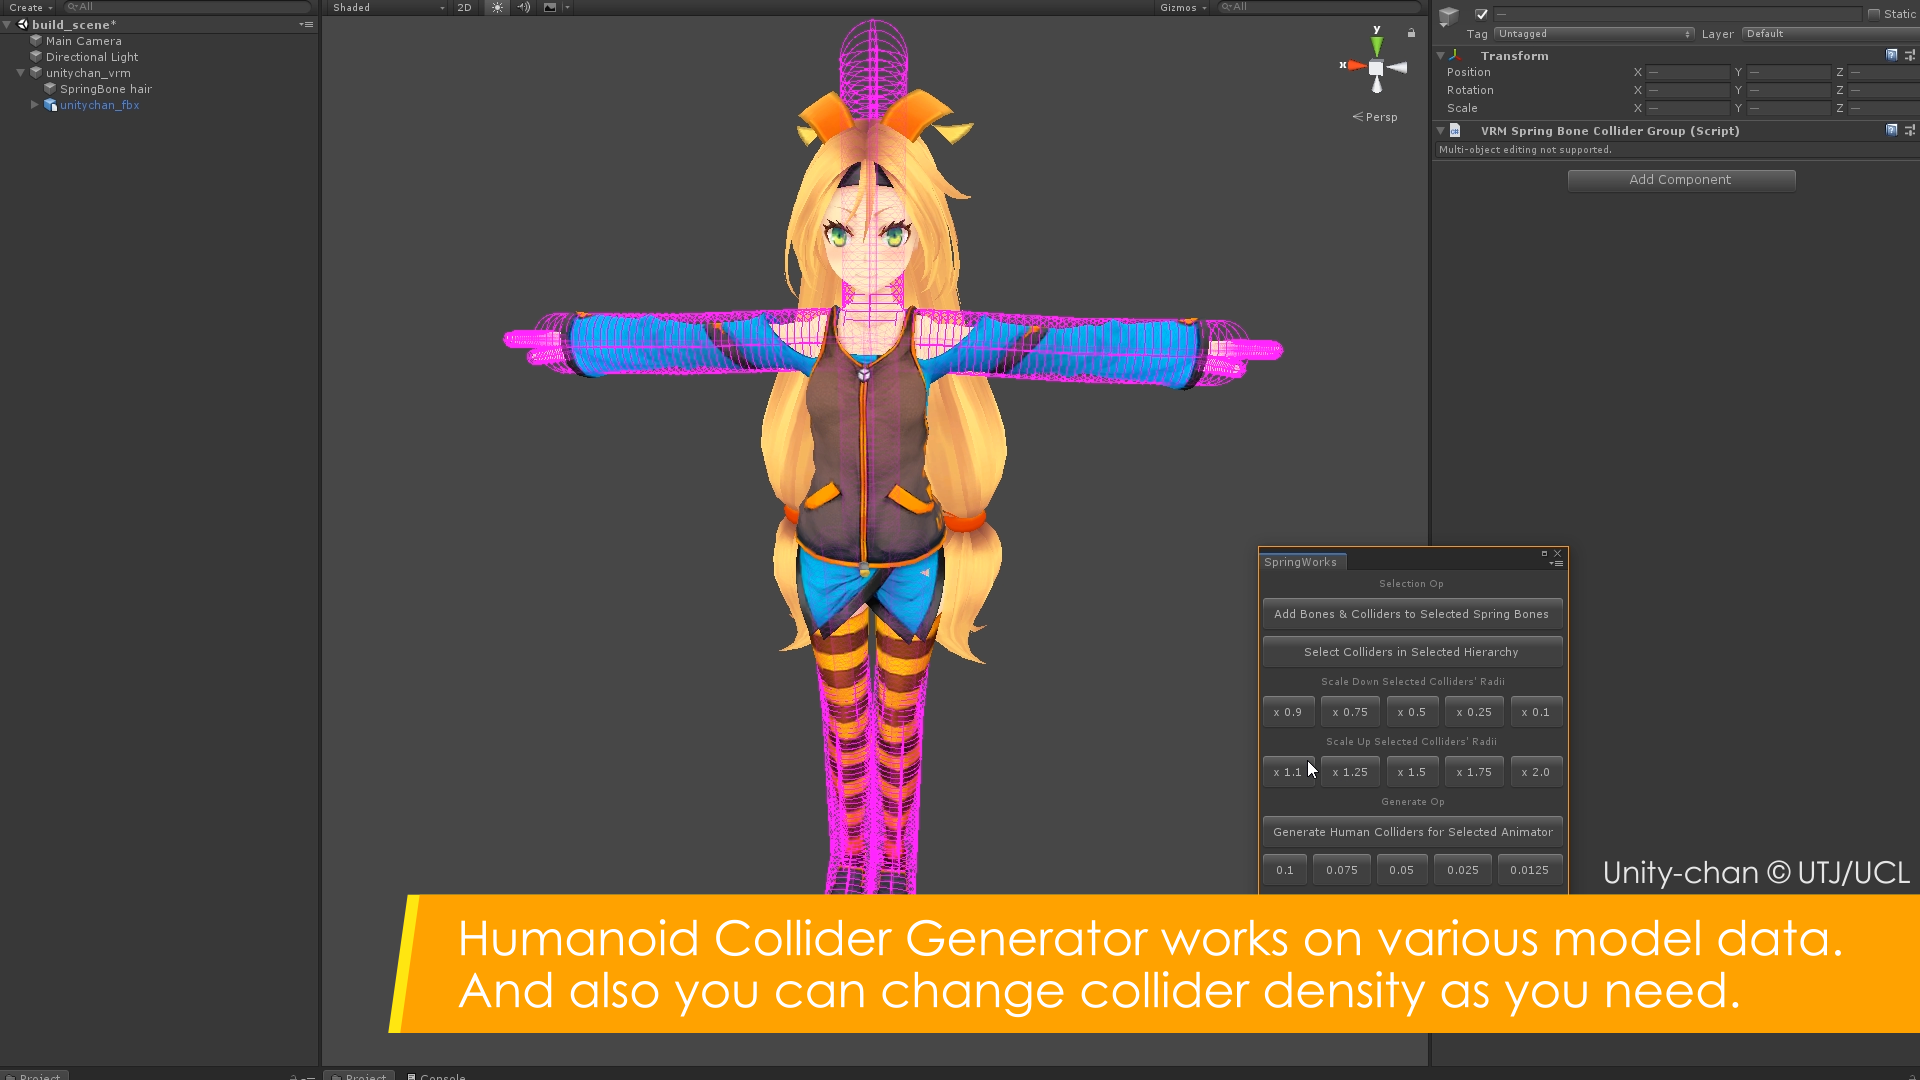Expand the unitychan_fbx object in the hierarchy

pyautogui.click(x=35, y=105)
